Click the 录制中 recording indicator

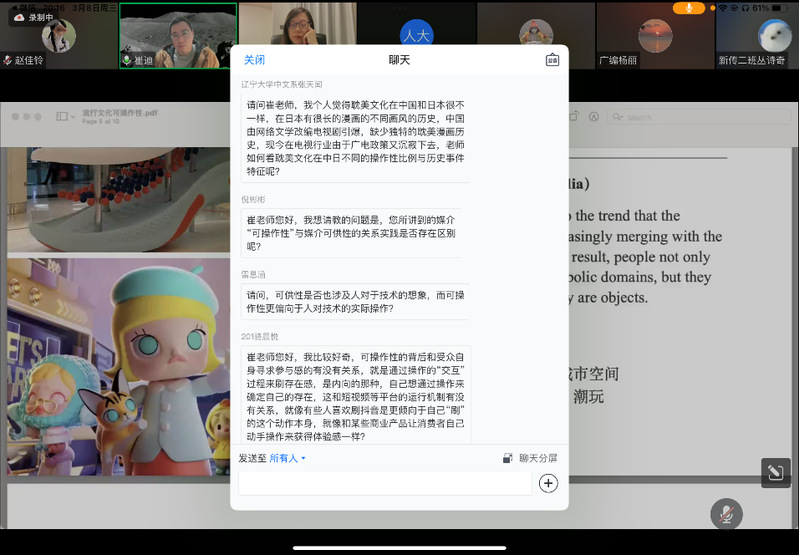pos(33,17)
